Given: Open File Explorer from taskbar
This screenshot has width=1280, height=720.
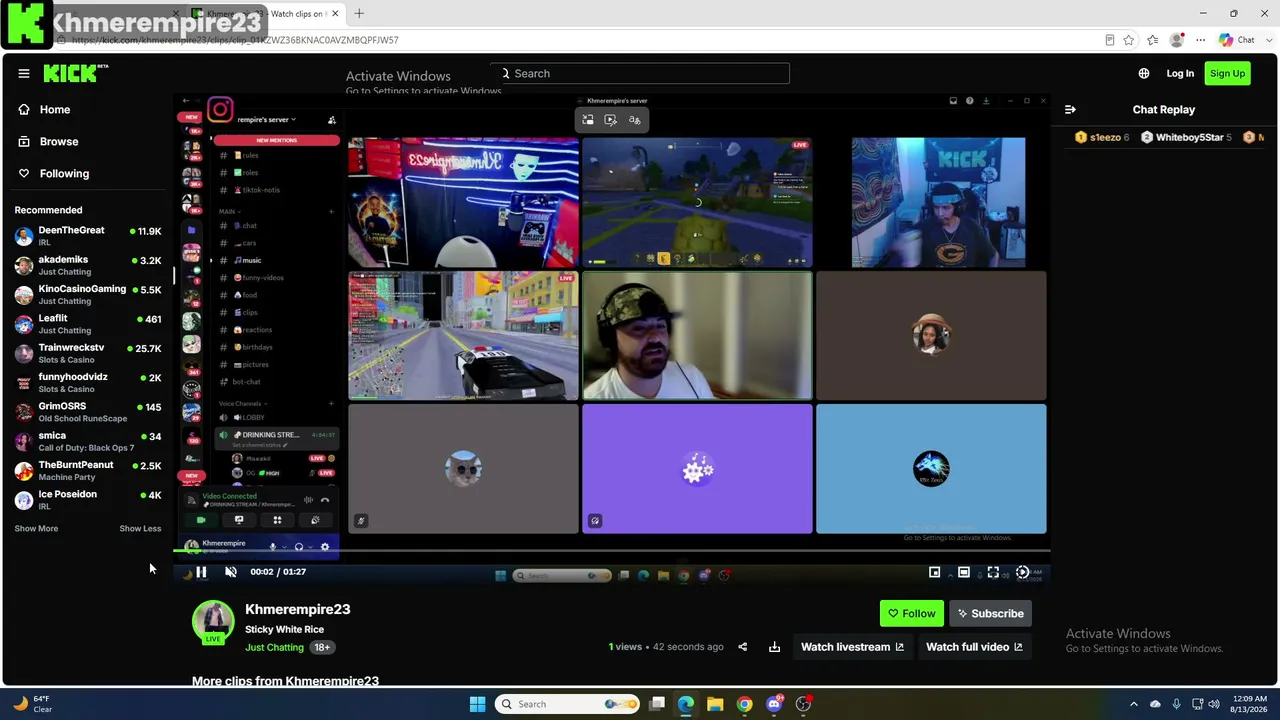Looking at the screenshot, I should pyautogui.click(x=715, y=704).
